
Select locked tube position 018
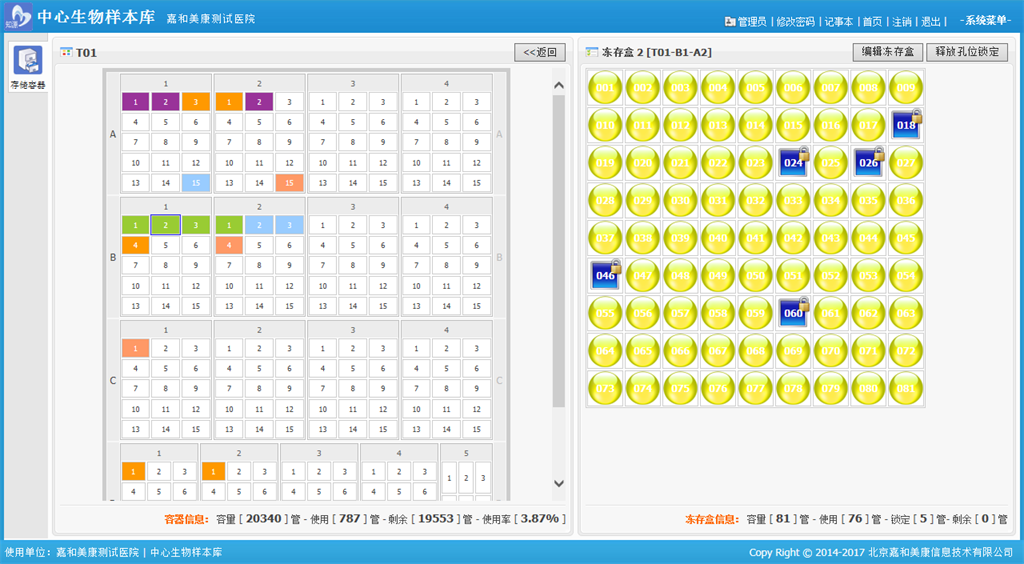905,125
